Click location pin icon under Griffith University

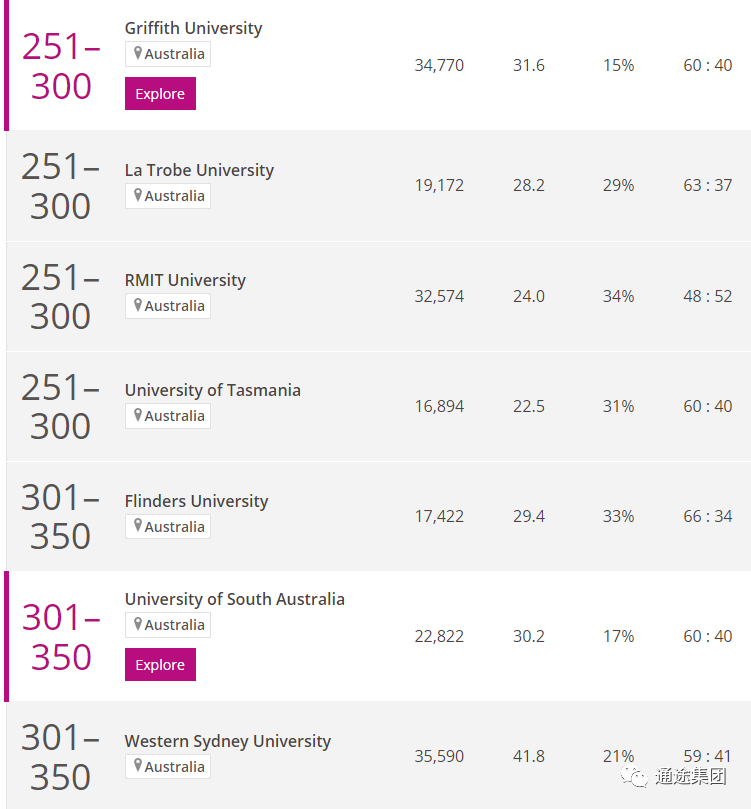(138, 53)
